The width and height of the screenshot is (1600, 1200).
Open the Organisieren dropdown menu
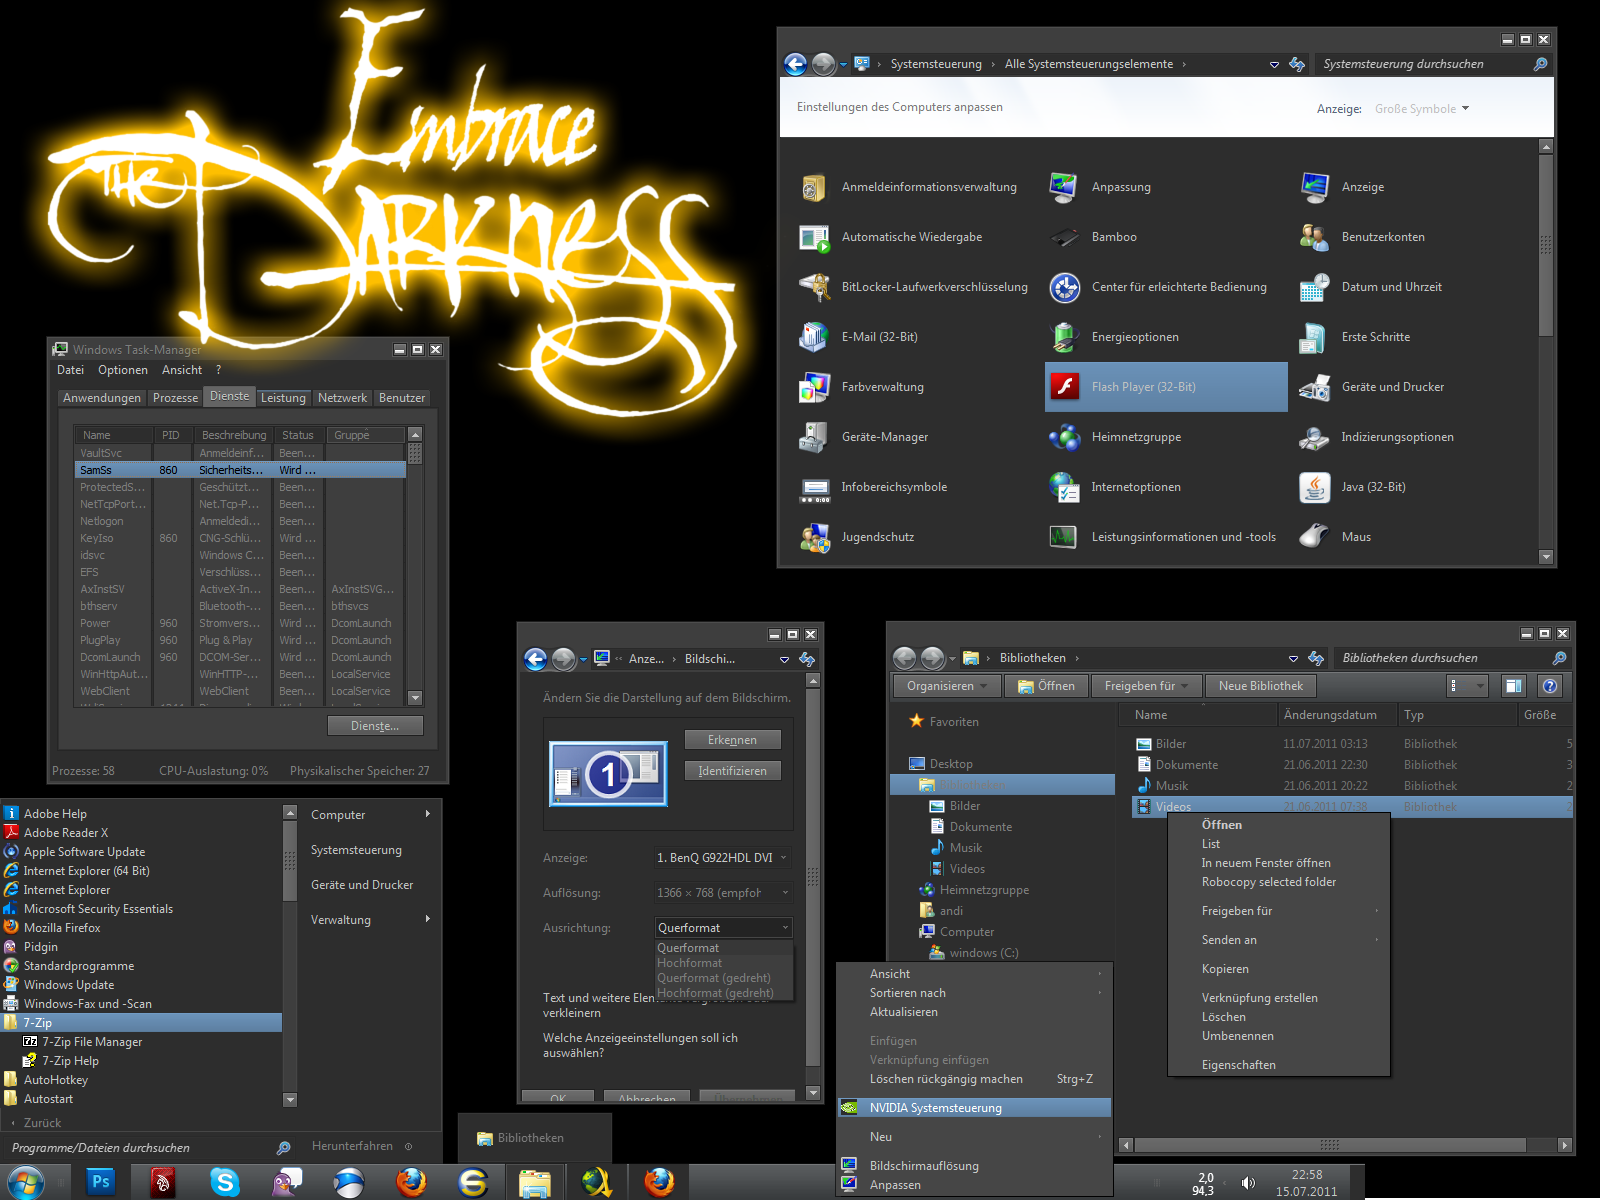coord(946,686)
